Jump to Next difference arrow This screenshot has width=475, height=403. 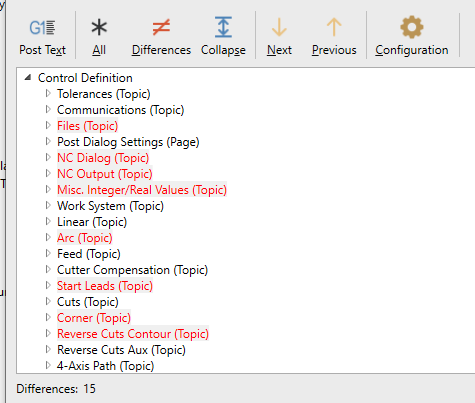pos(279,36)
